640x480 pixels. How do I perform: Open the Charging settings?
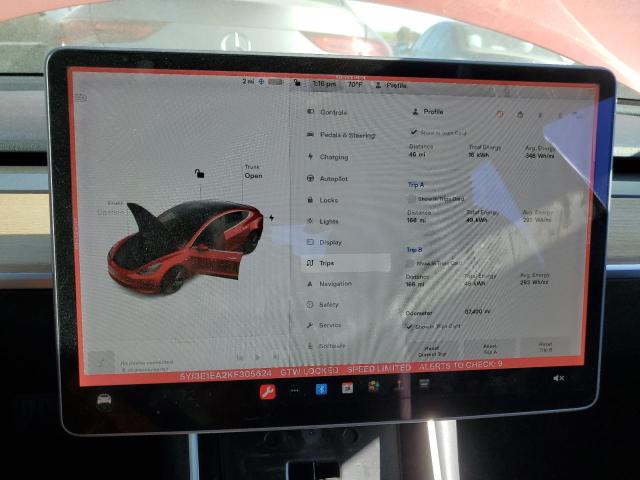point(329,157)
